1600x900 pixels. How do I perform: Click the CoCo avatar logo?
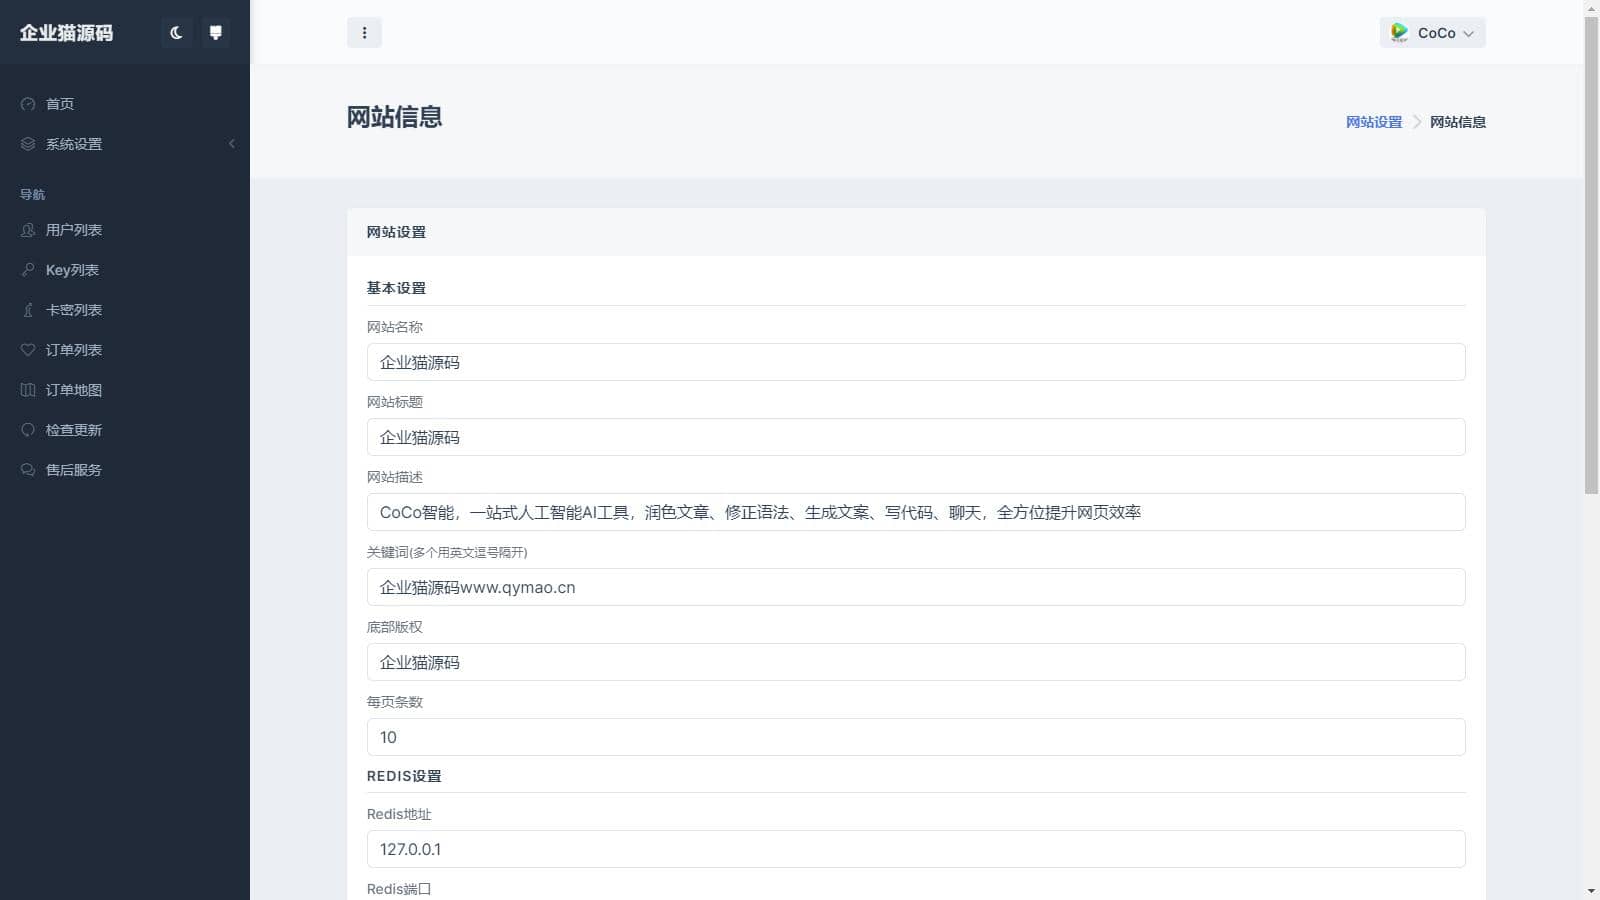click(x=1399, y=33)
